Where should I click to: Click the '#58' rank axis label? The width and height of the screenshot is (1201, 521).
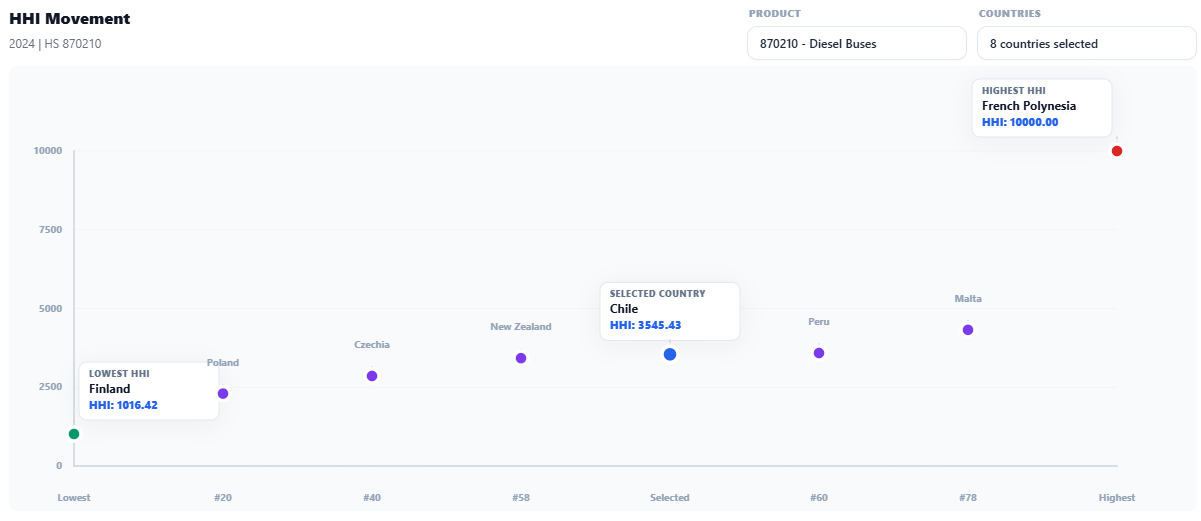[x=521, y=498]
